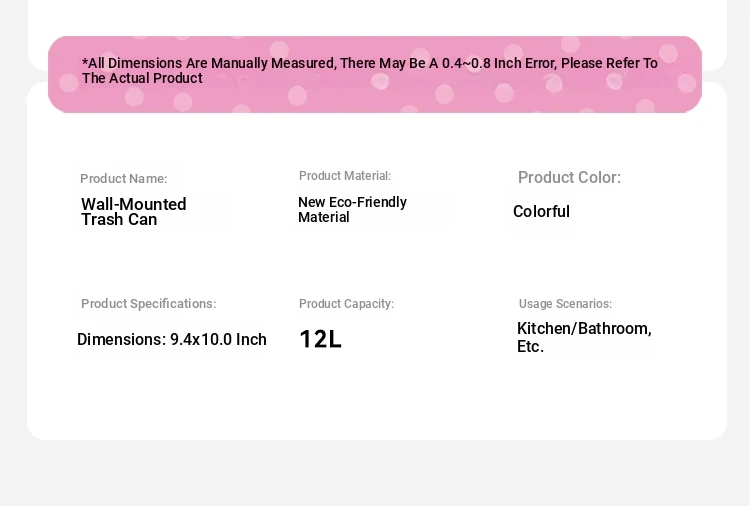Viewport: 750px width, 506px height.
Task: Click the 'Usage Scenarios:' label
Action: (565, 304)
